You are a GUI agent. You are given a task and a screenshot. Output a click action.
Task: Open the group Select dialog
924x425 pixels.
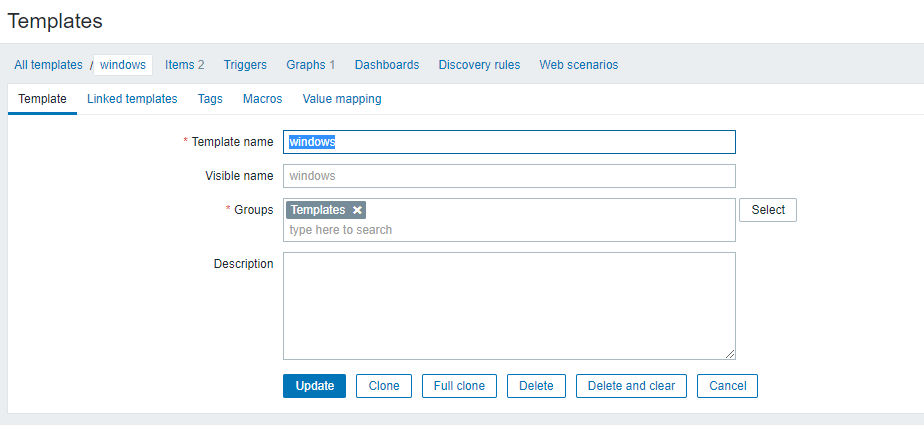click(768, 210)
